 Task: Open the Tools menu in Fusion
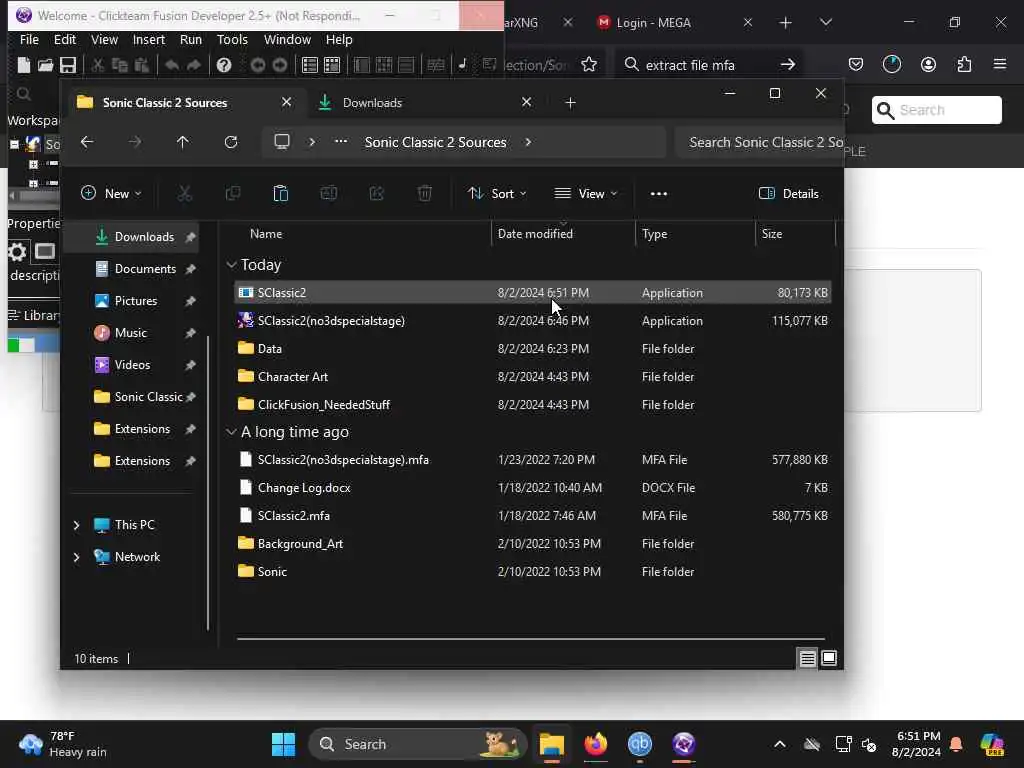point(232,39)
